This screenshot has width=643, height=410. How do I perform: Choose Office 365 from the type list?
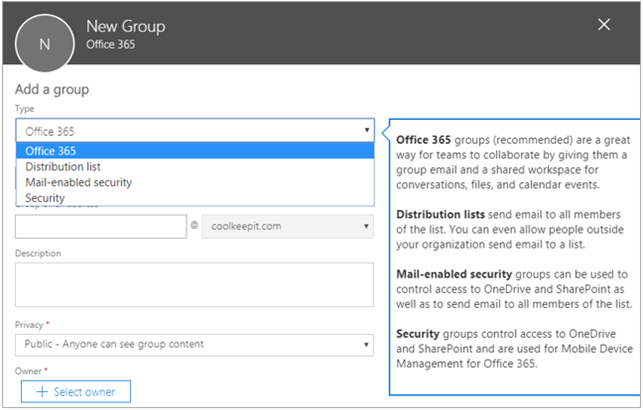[195, 151]
